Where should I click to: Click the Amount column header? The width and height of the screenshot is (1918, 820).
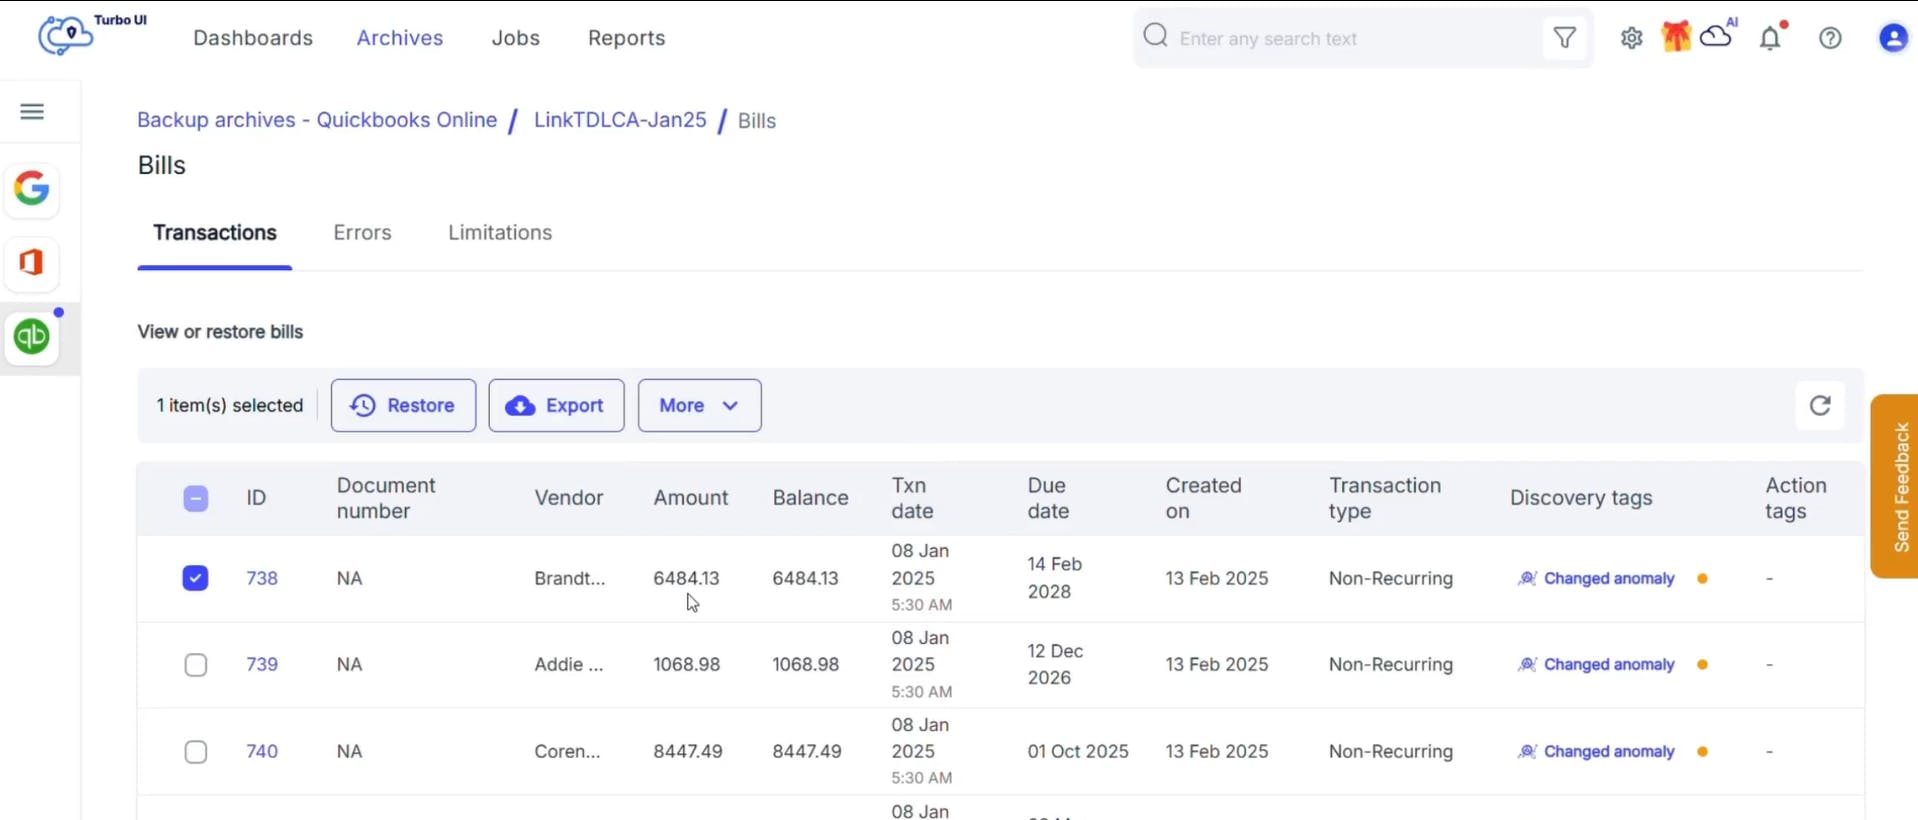click(691, 498)
